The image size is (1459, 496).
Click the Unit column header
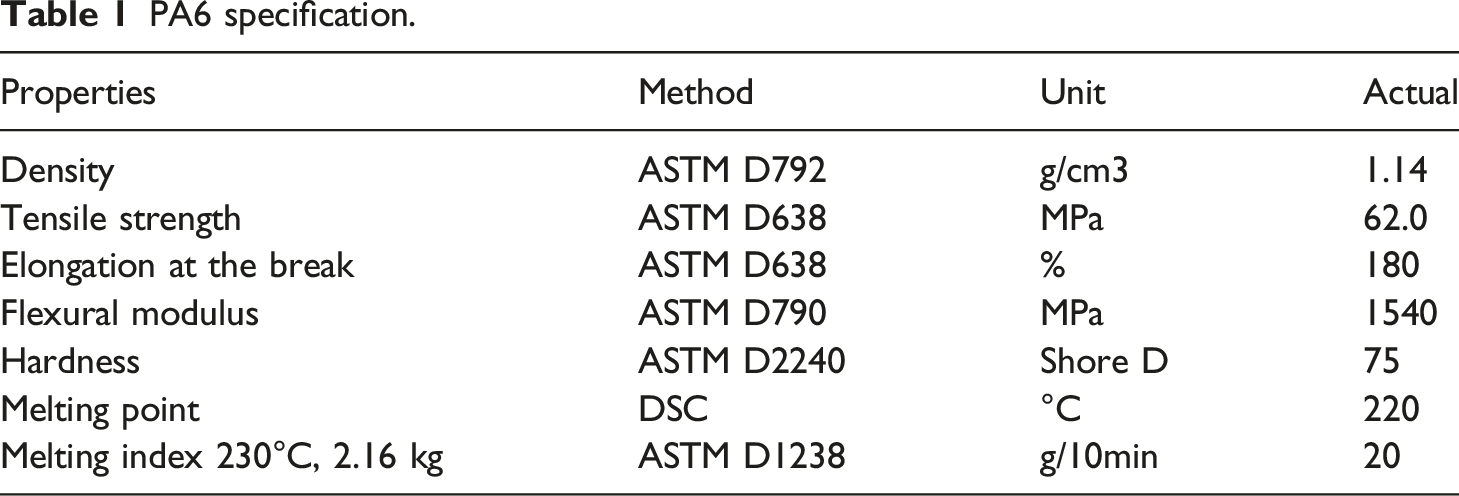pos(1073,93)
